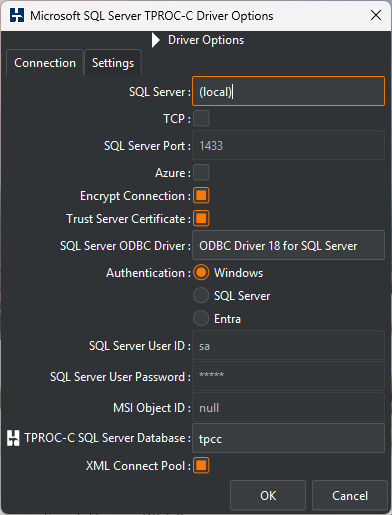Click the 'SQL Server ODBC Driver :' label
Screen dimensions: 392x515
click(x=125, y=246)
